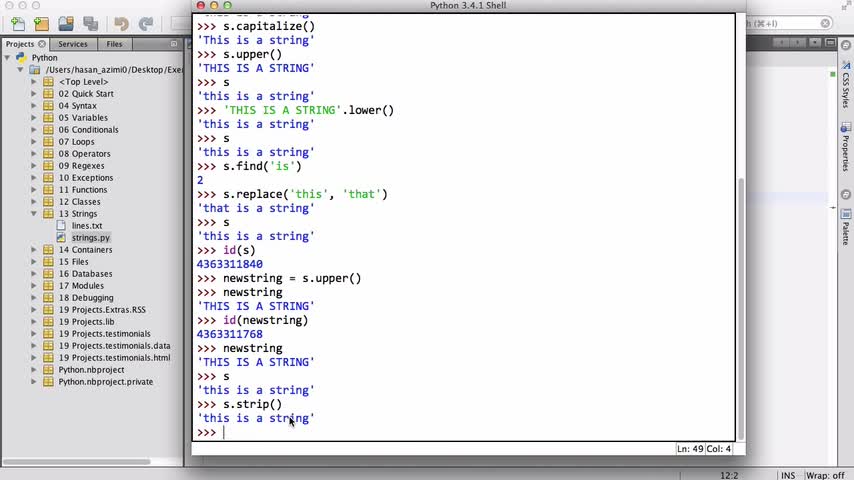Open the CSS Styles side panel
This screenshot has width=854, height=480.
(846, 84)
